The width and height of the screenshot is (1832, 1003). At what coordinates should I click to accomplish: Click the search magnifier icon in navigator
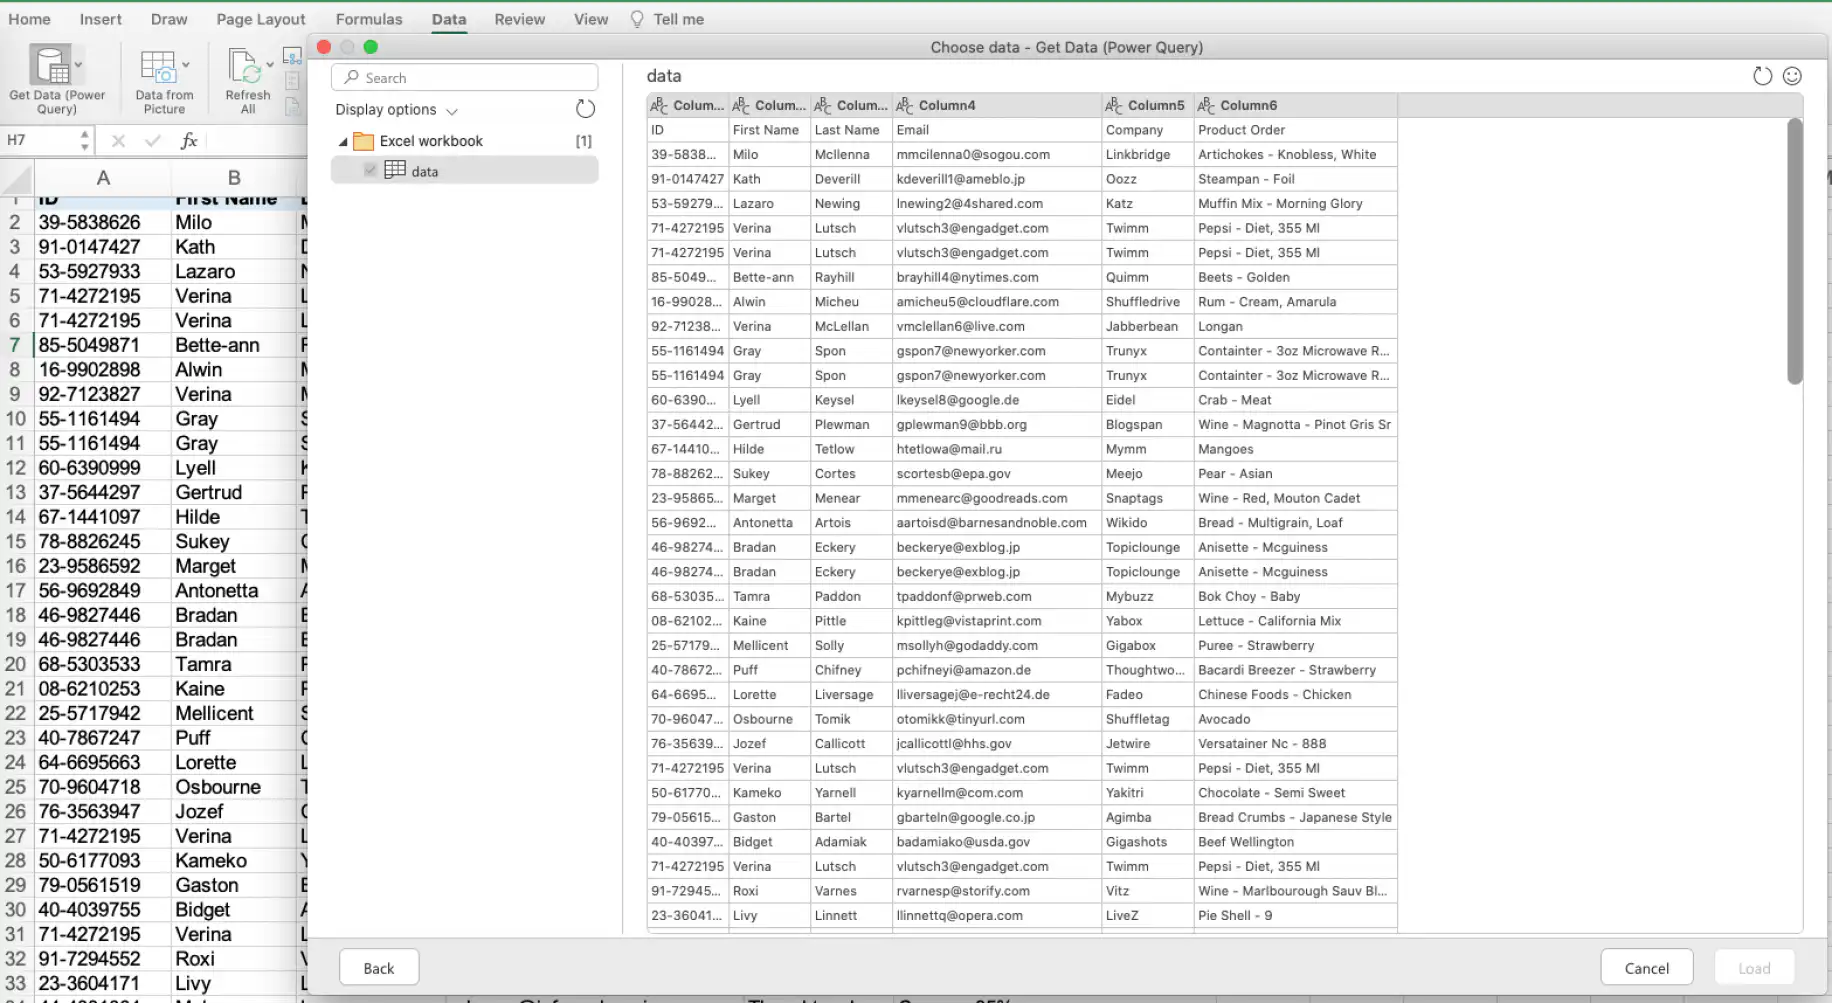(x=351, y=77)
